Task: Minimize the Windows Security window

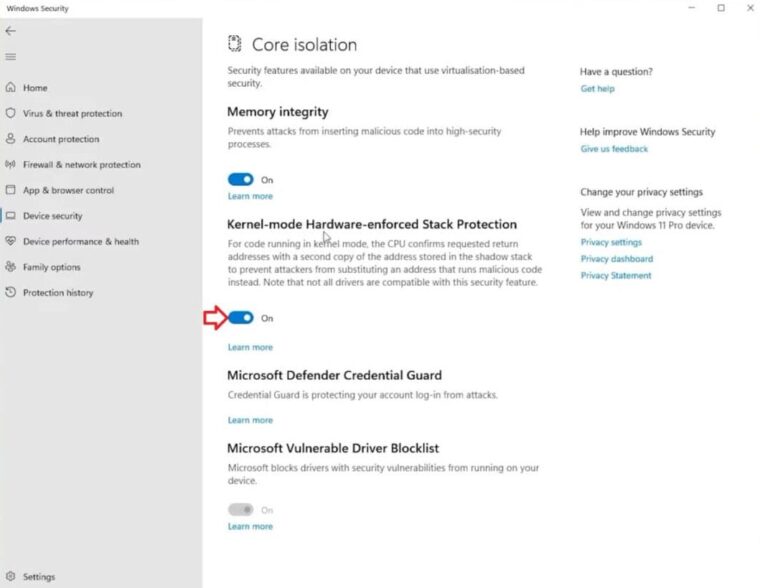Action: tap(692, 8)
